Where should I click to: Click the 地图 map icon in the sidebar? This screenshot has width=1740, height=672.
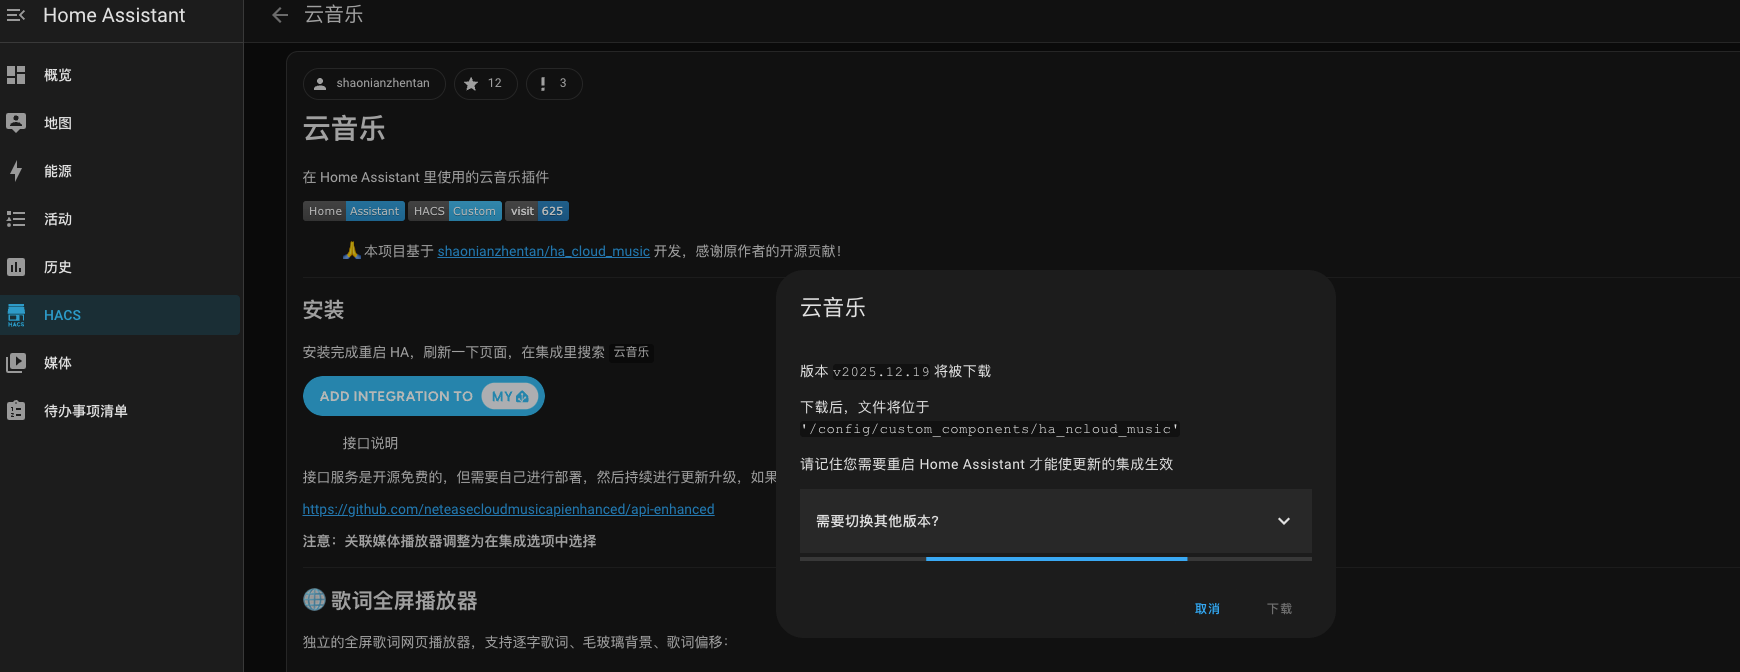(16, 123)
